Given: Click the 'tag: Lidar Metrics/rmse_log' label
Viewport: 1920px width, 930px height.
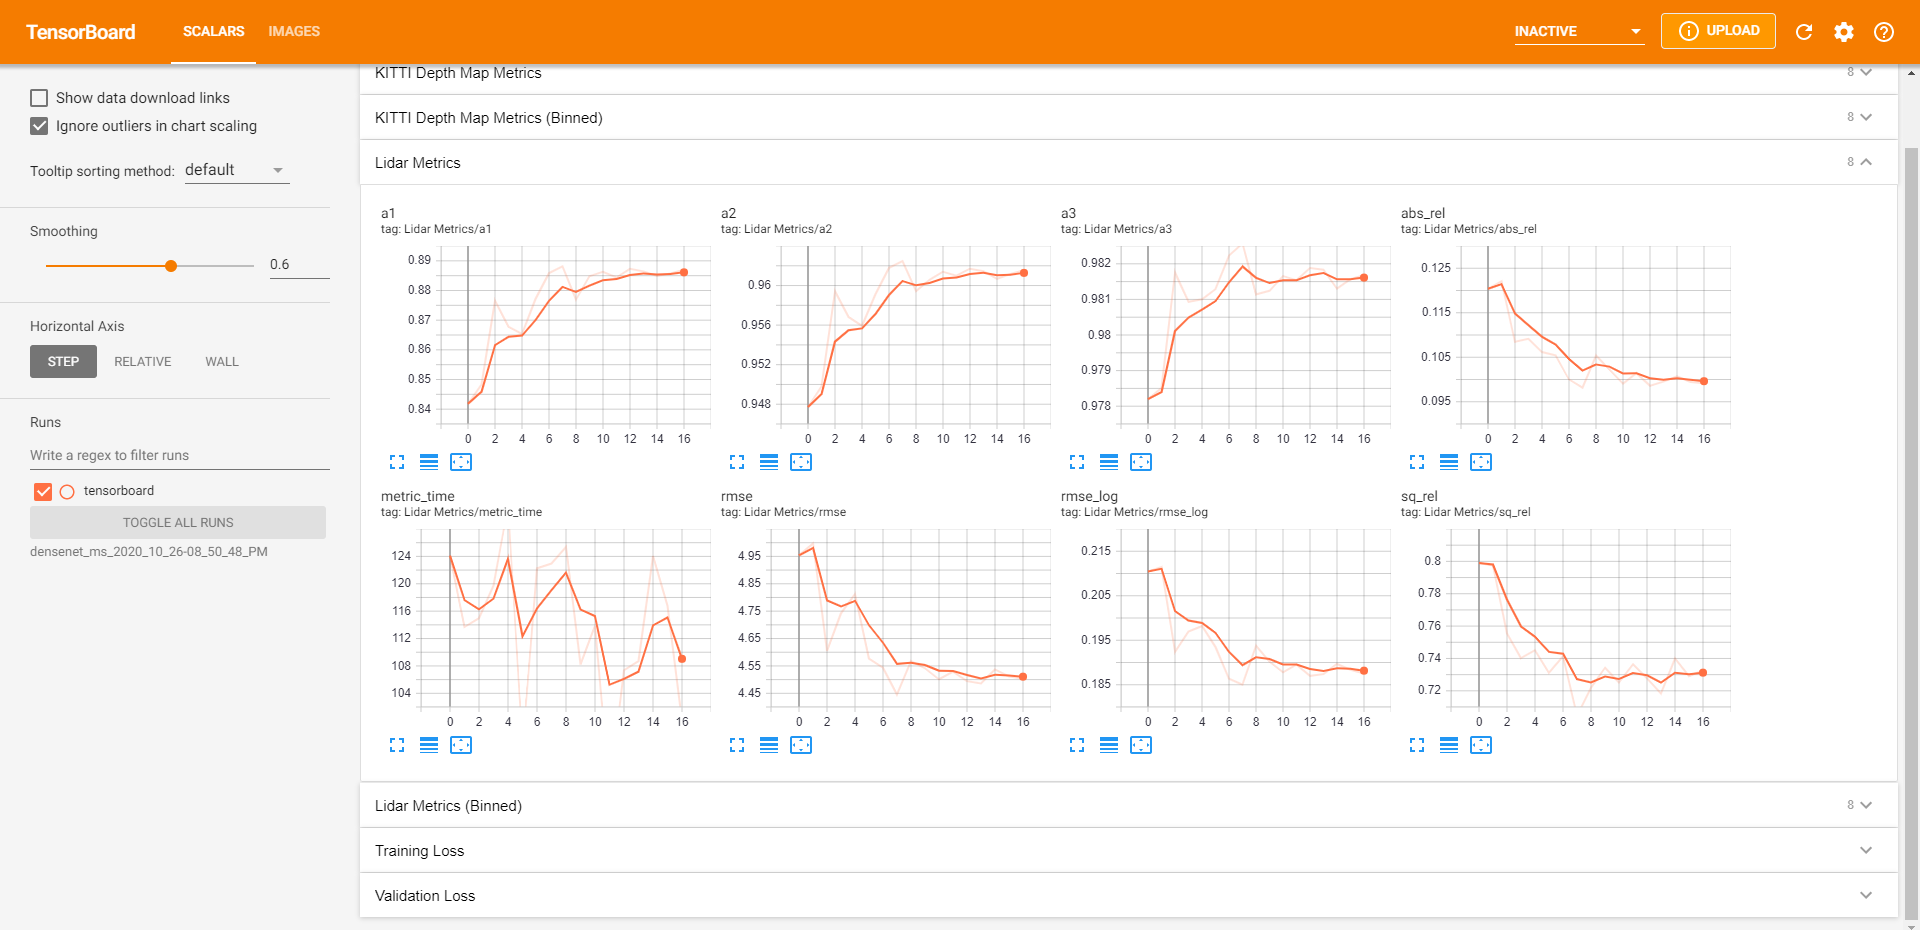Looking at the screenshot, I should pyautogui.click(x=1134, y=512).
